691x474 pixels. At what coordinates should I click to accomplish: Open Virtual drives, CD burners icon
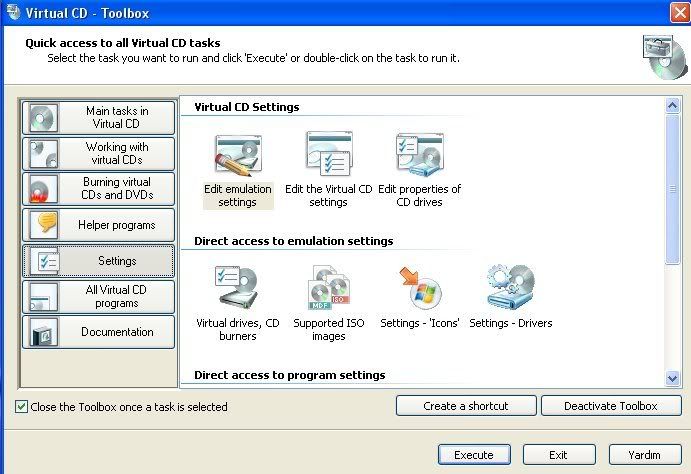point(237,287)
